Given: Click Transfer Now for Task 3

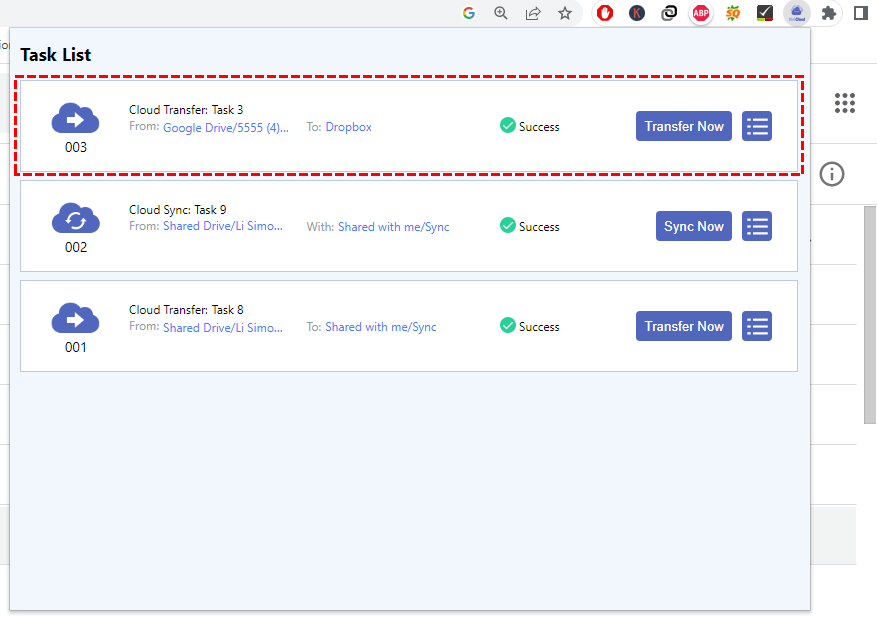Looking at the screenshot, I should click(683, 126).
